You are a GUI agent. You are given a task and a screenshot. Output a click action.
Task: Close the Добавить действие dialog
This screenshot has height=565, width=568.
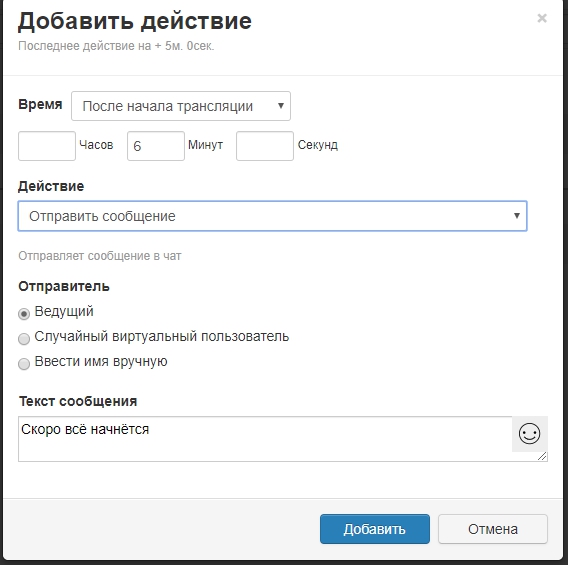point(542,18)
